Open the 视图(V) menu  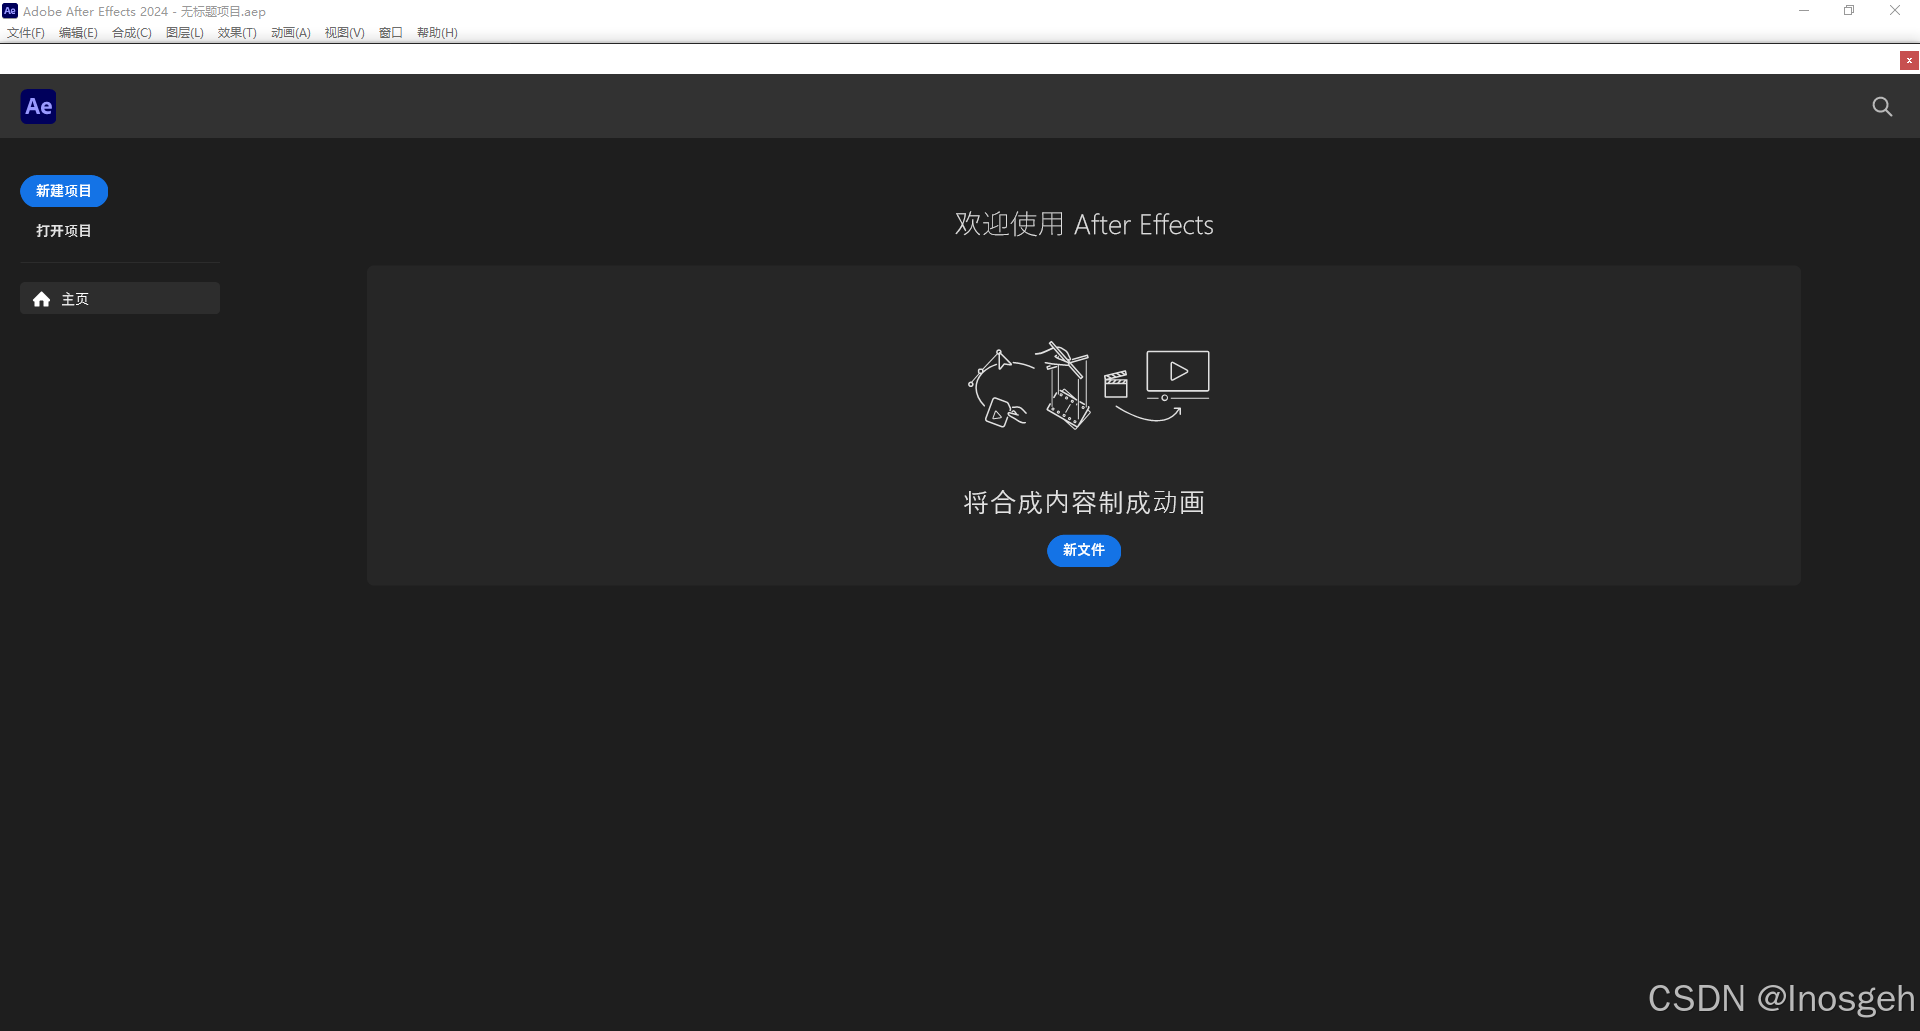pos(345,33)
